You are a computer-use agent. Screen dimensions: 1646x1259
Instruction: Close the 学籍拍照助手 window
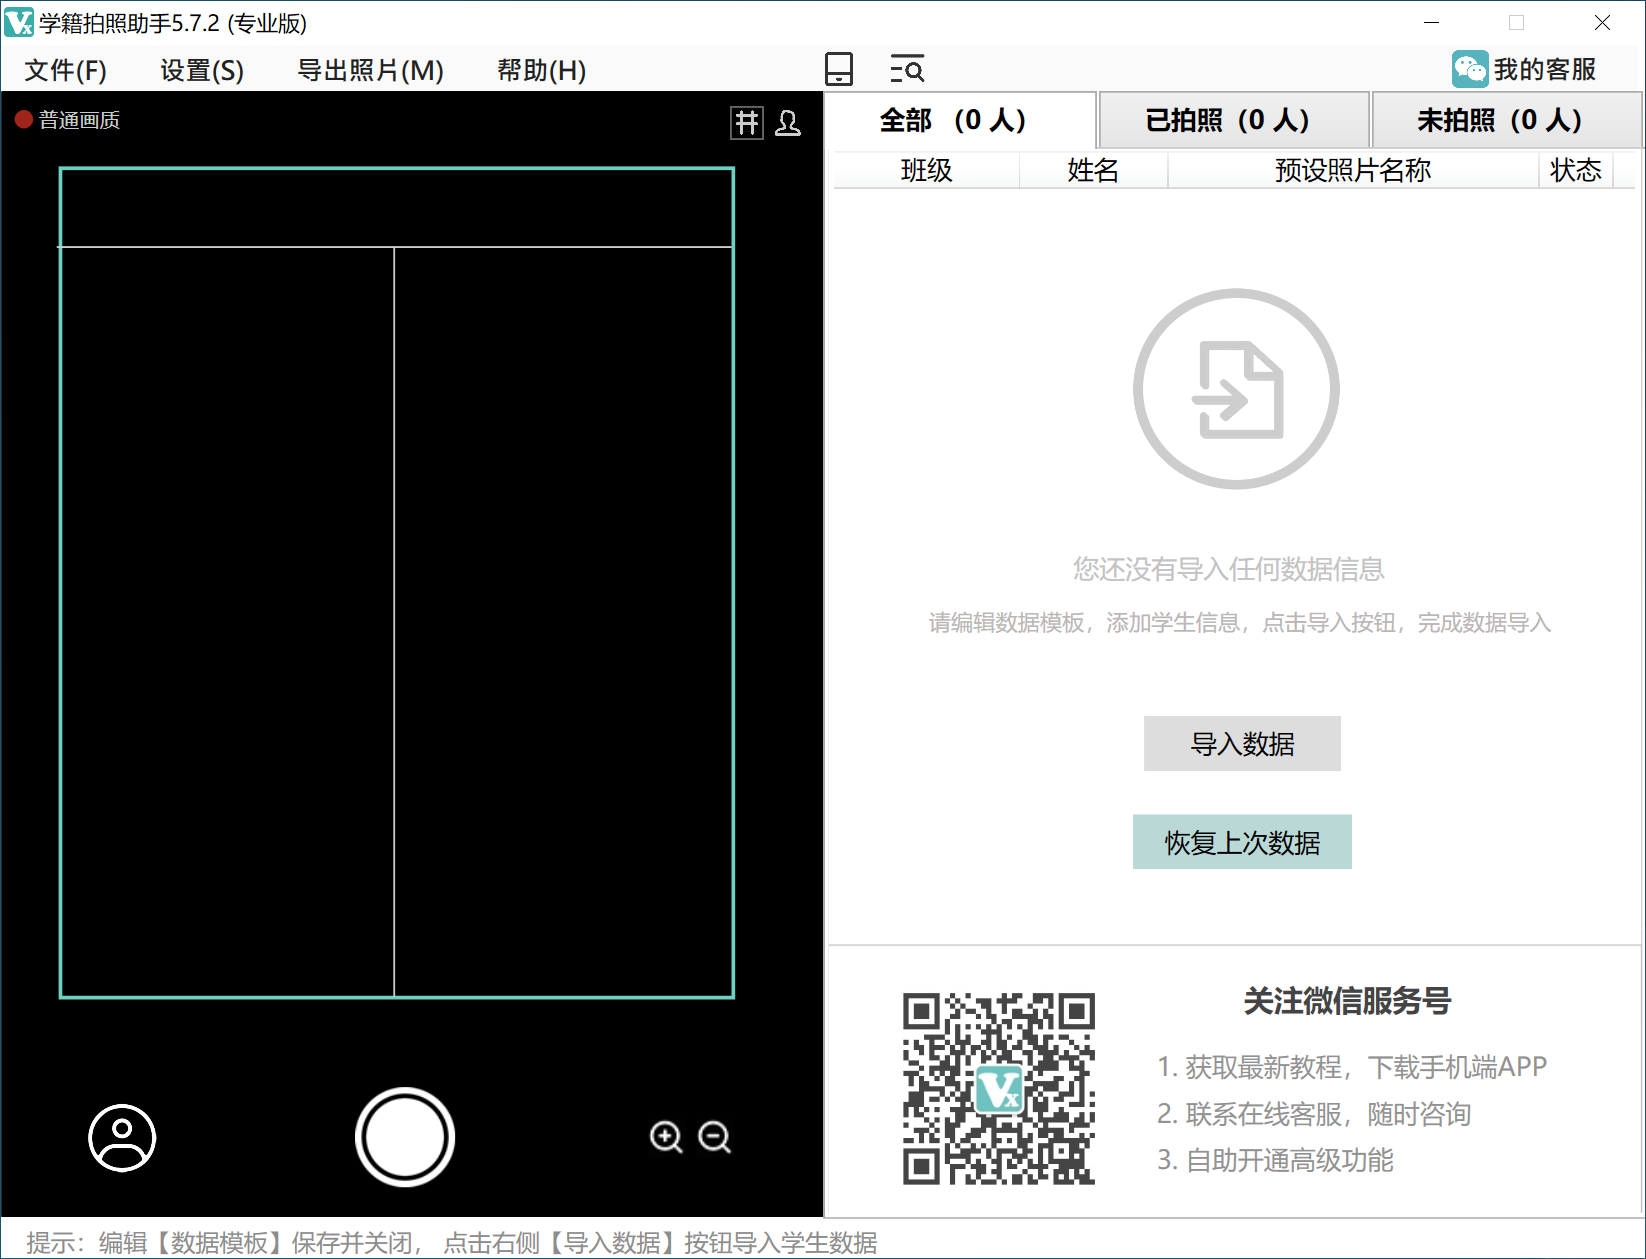(1602, 22)
